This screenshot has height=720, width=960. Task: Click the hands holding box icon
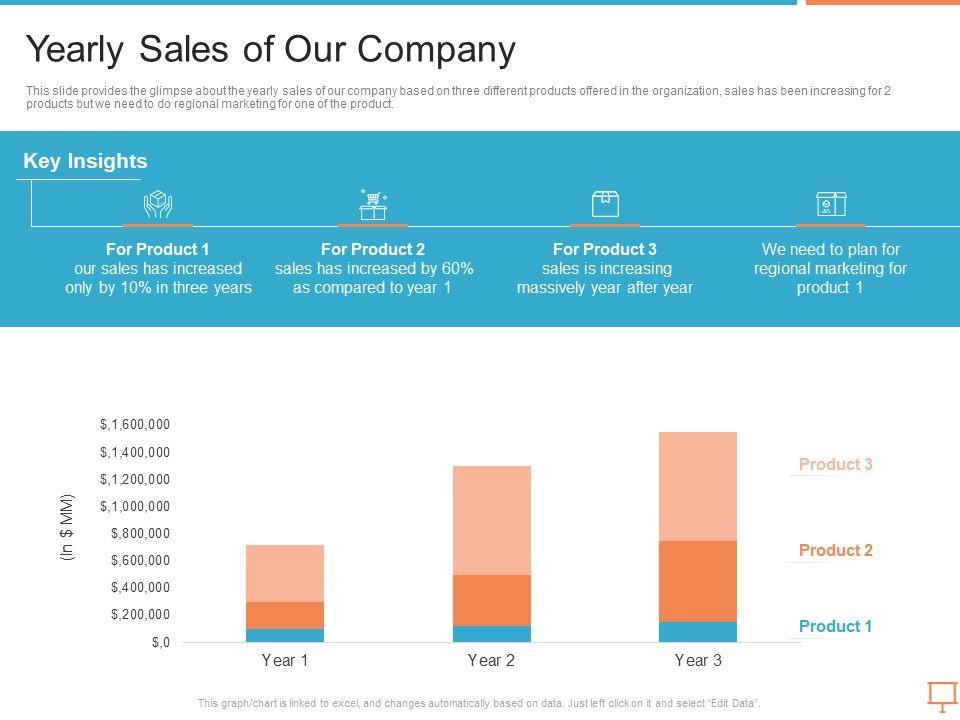click(158, 204)
